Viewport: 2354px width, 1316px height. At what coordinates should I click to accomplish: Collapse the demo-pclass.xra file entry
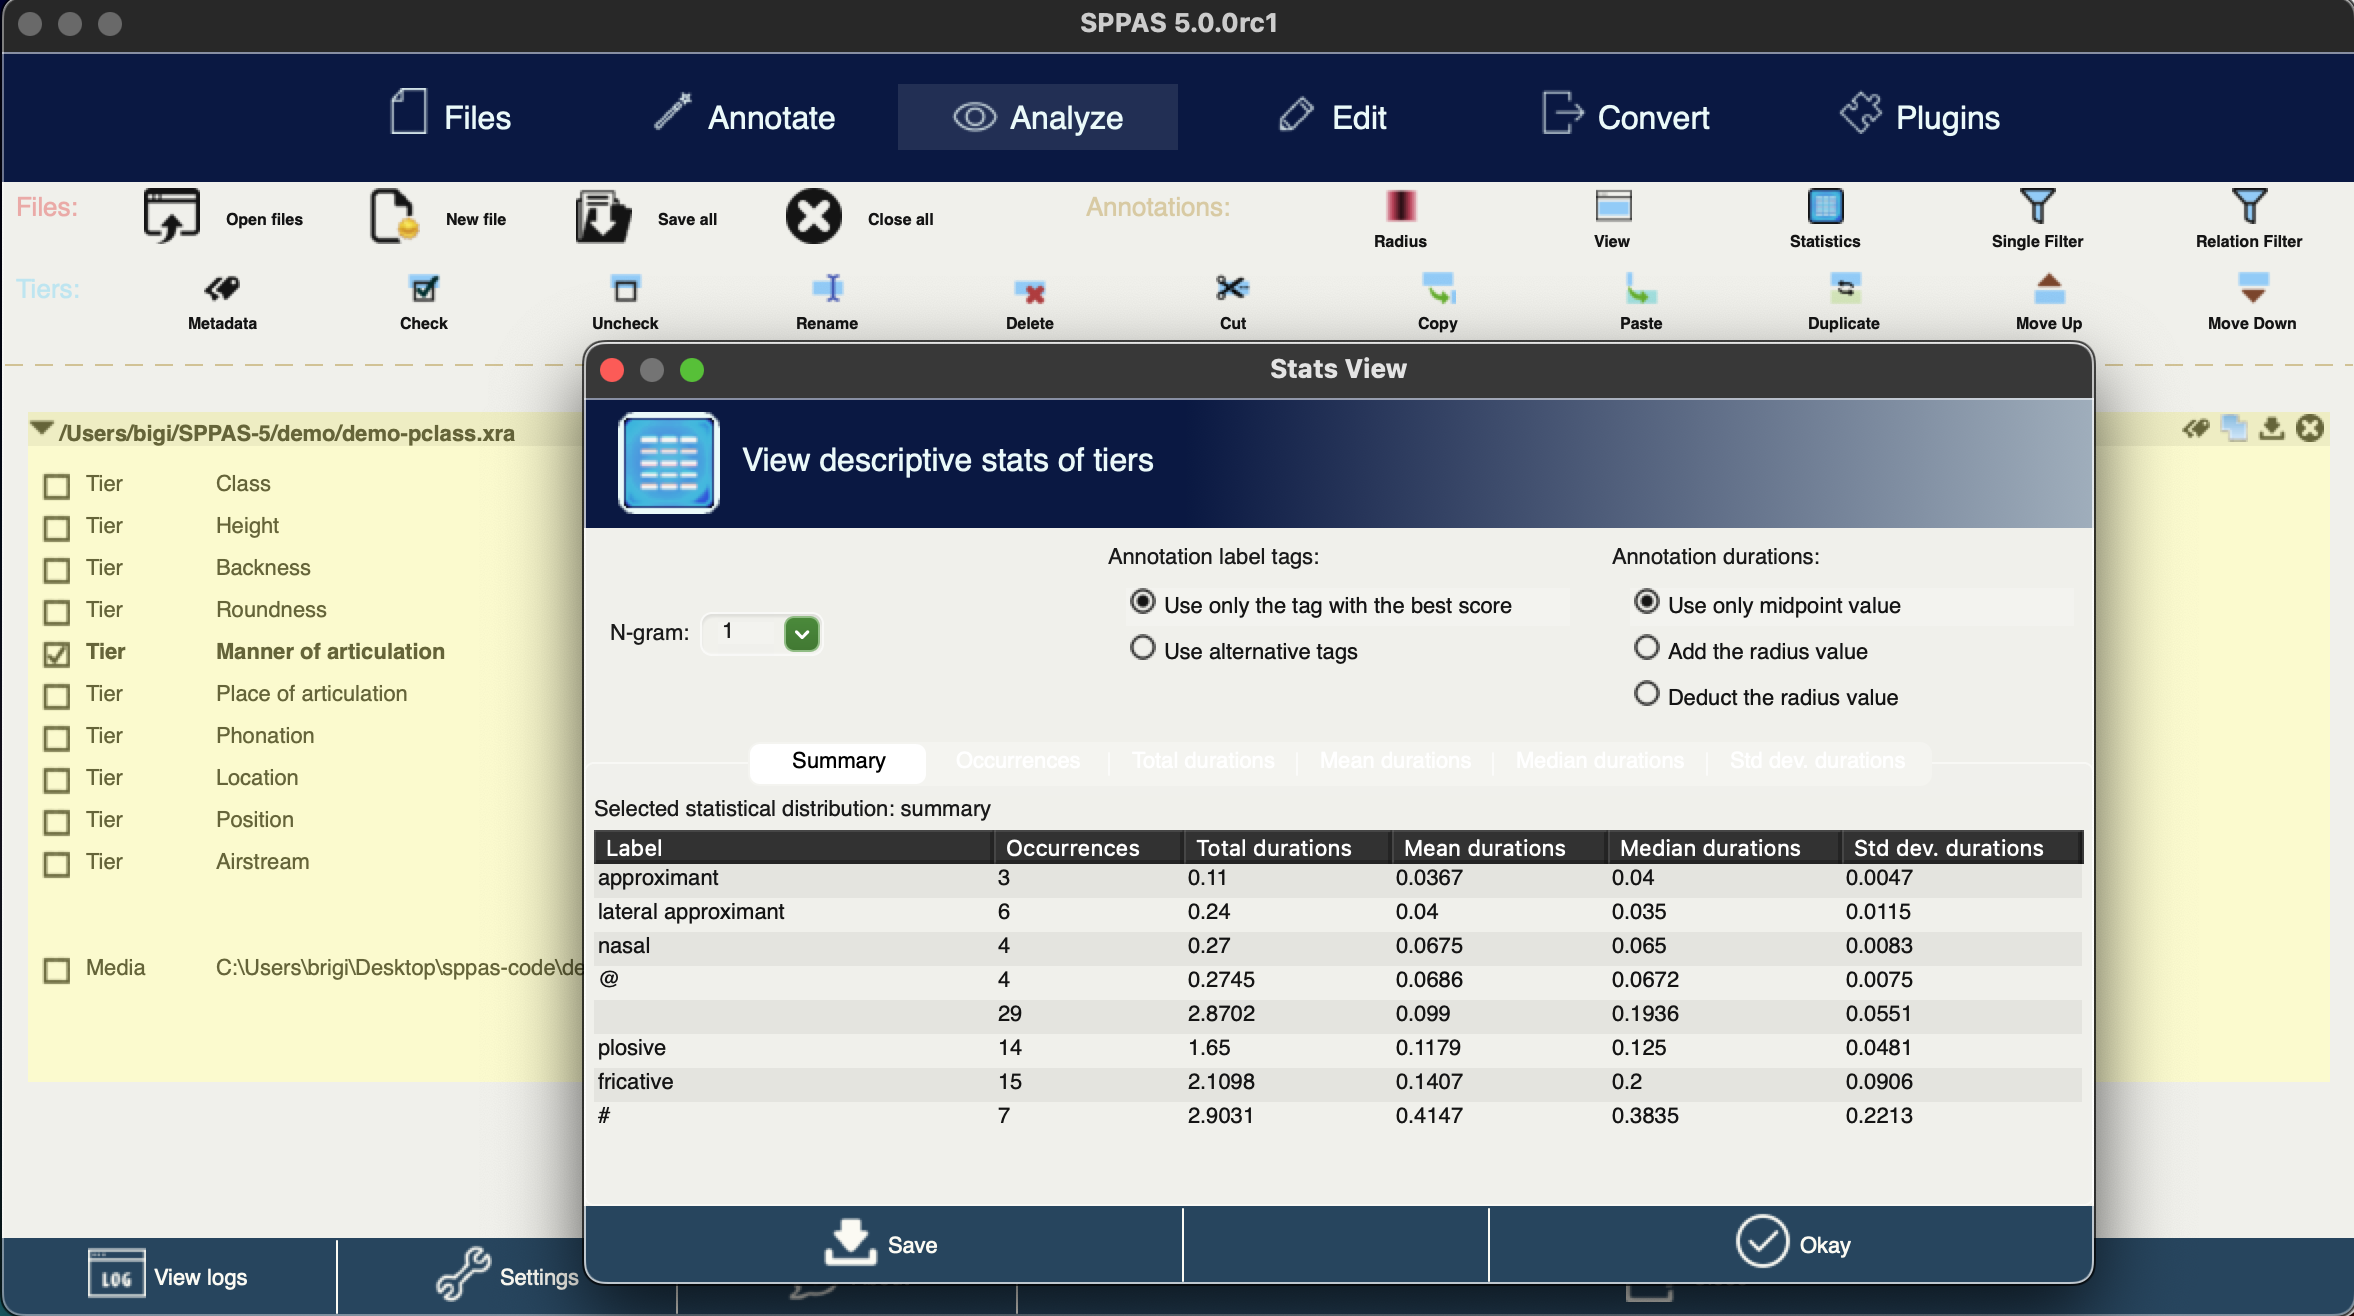point(40,429)
